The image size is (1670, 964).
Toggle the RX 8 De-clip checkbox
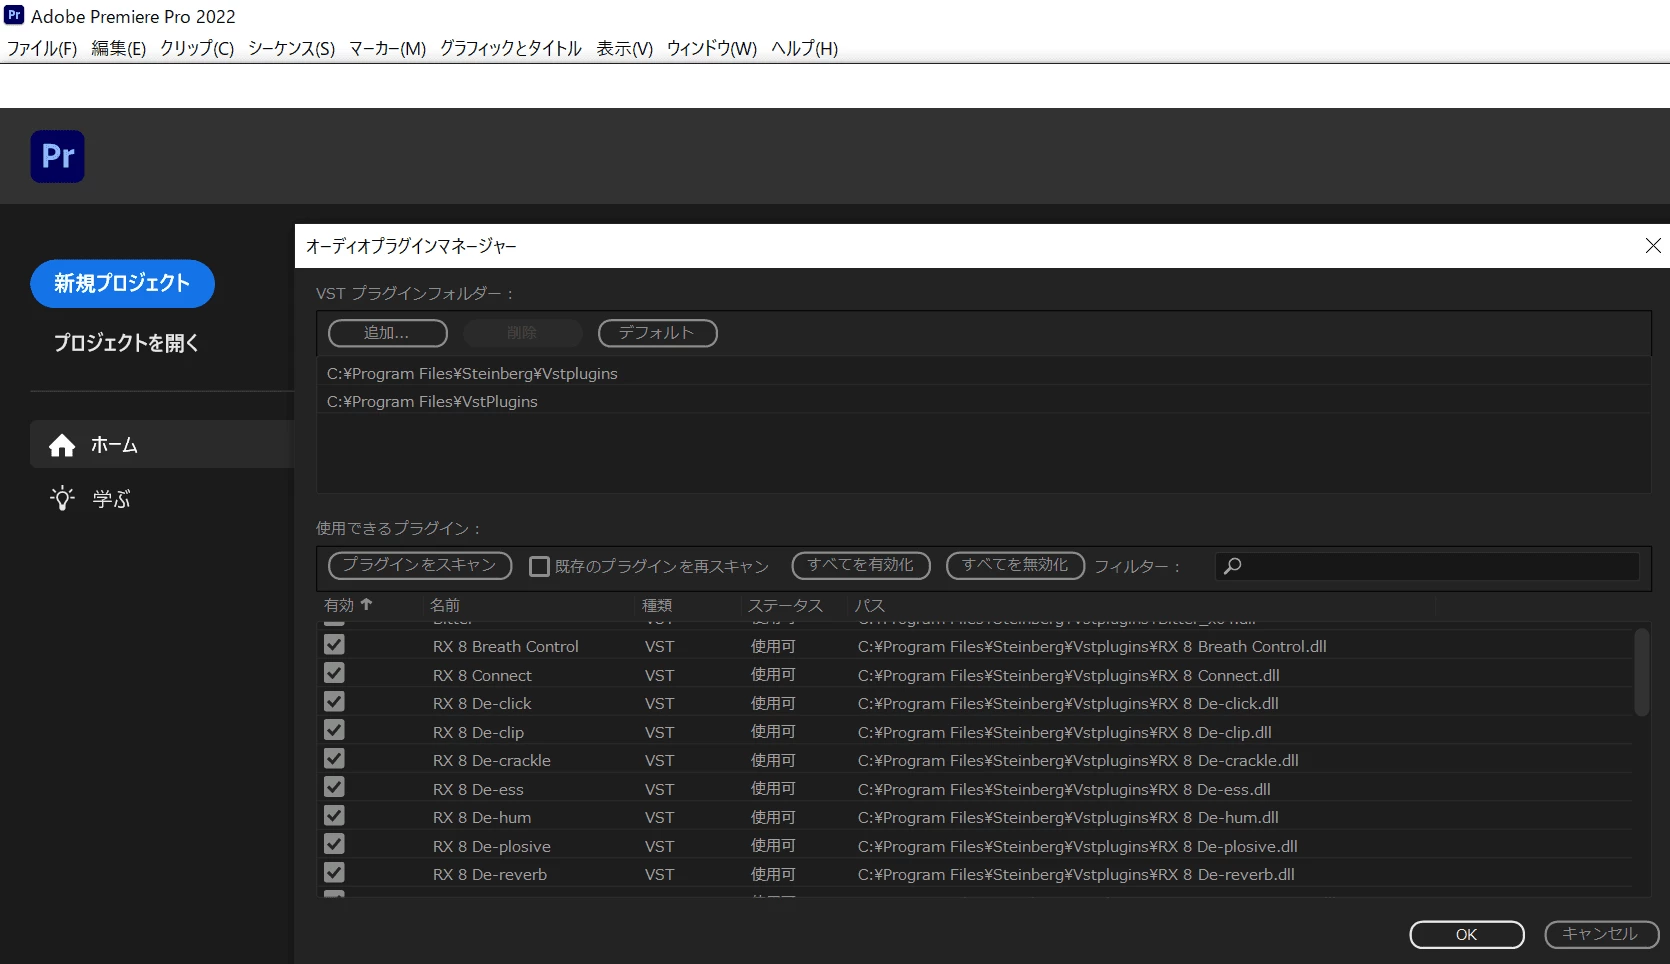point(334,731)
